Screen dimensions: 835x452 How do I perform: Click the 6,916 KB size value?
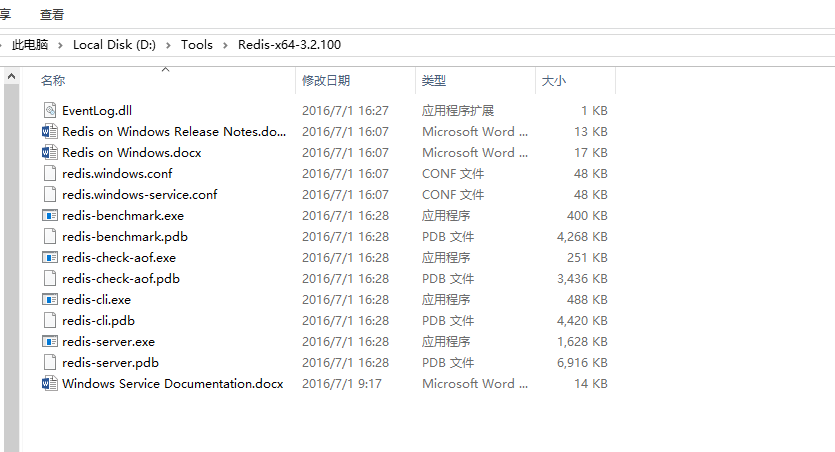coord(582,363)
